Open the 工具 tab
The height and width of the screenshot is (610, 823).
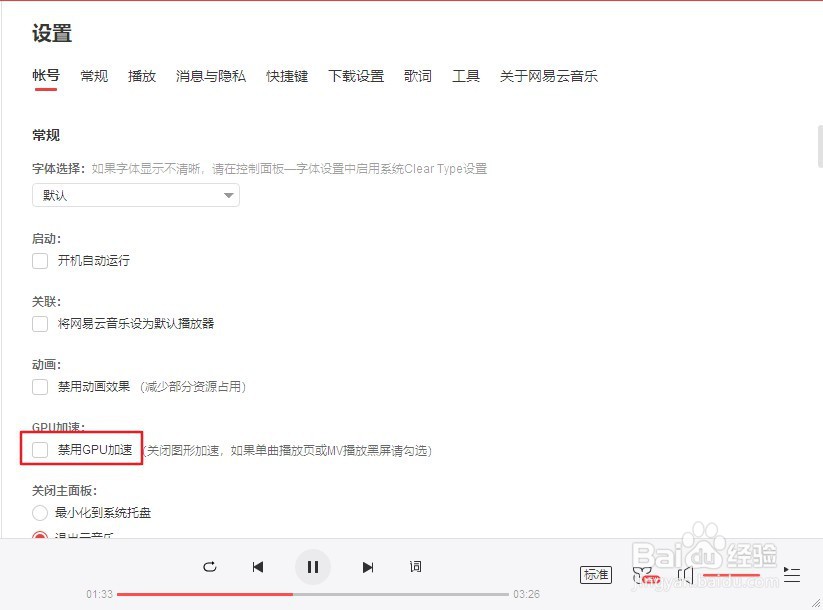466,76
